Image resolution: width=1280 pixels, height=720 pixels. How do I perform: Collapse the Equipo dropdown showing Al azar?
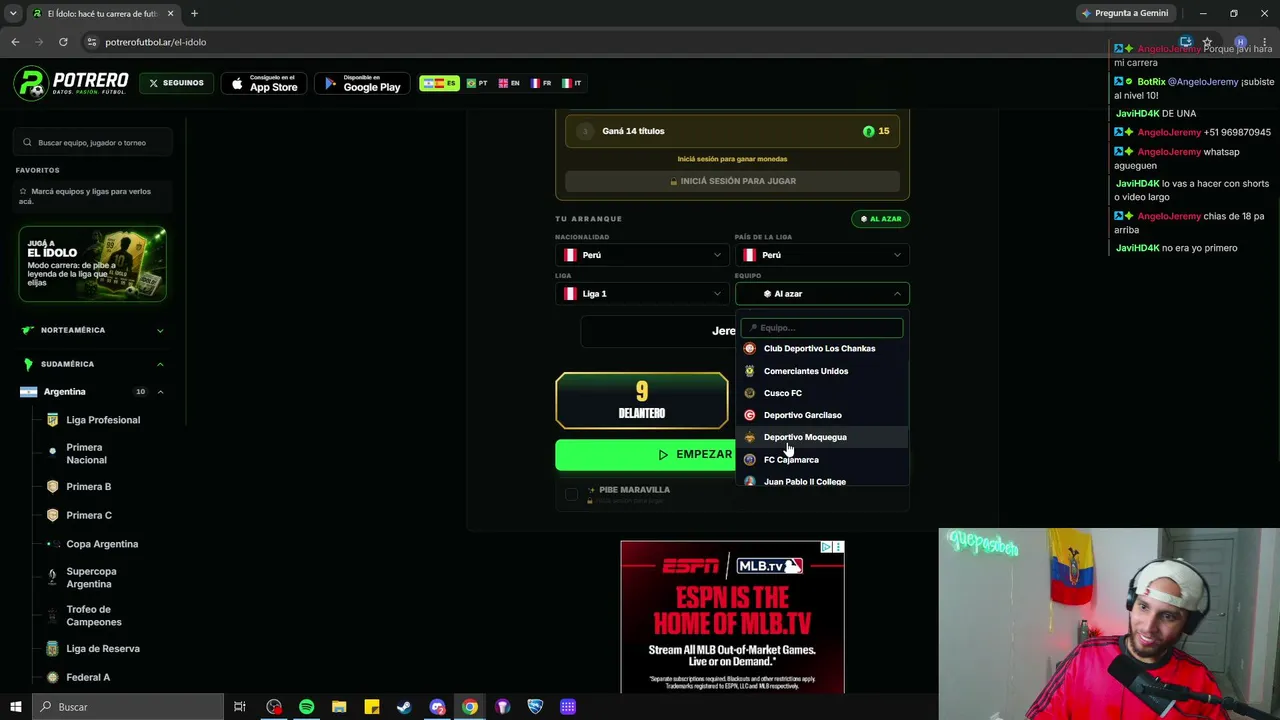(x=822, y=294)
